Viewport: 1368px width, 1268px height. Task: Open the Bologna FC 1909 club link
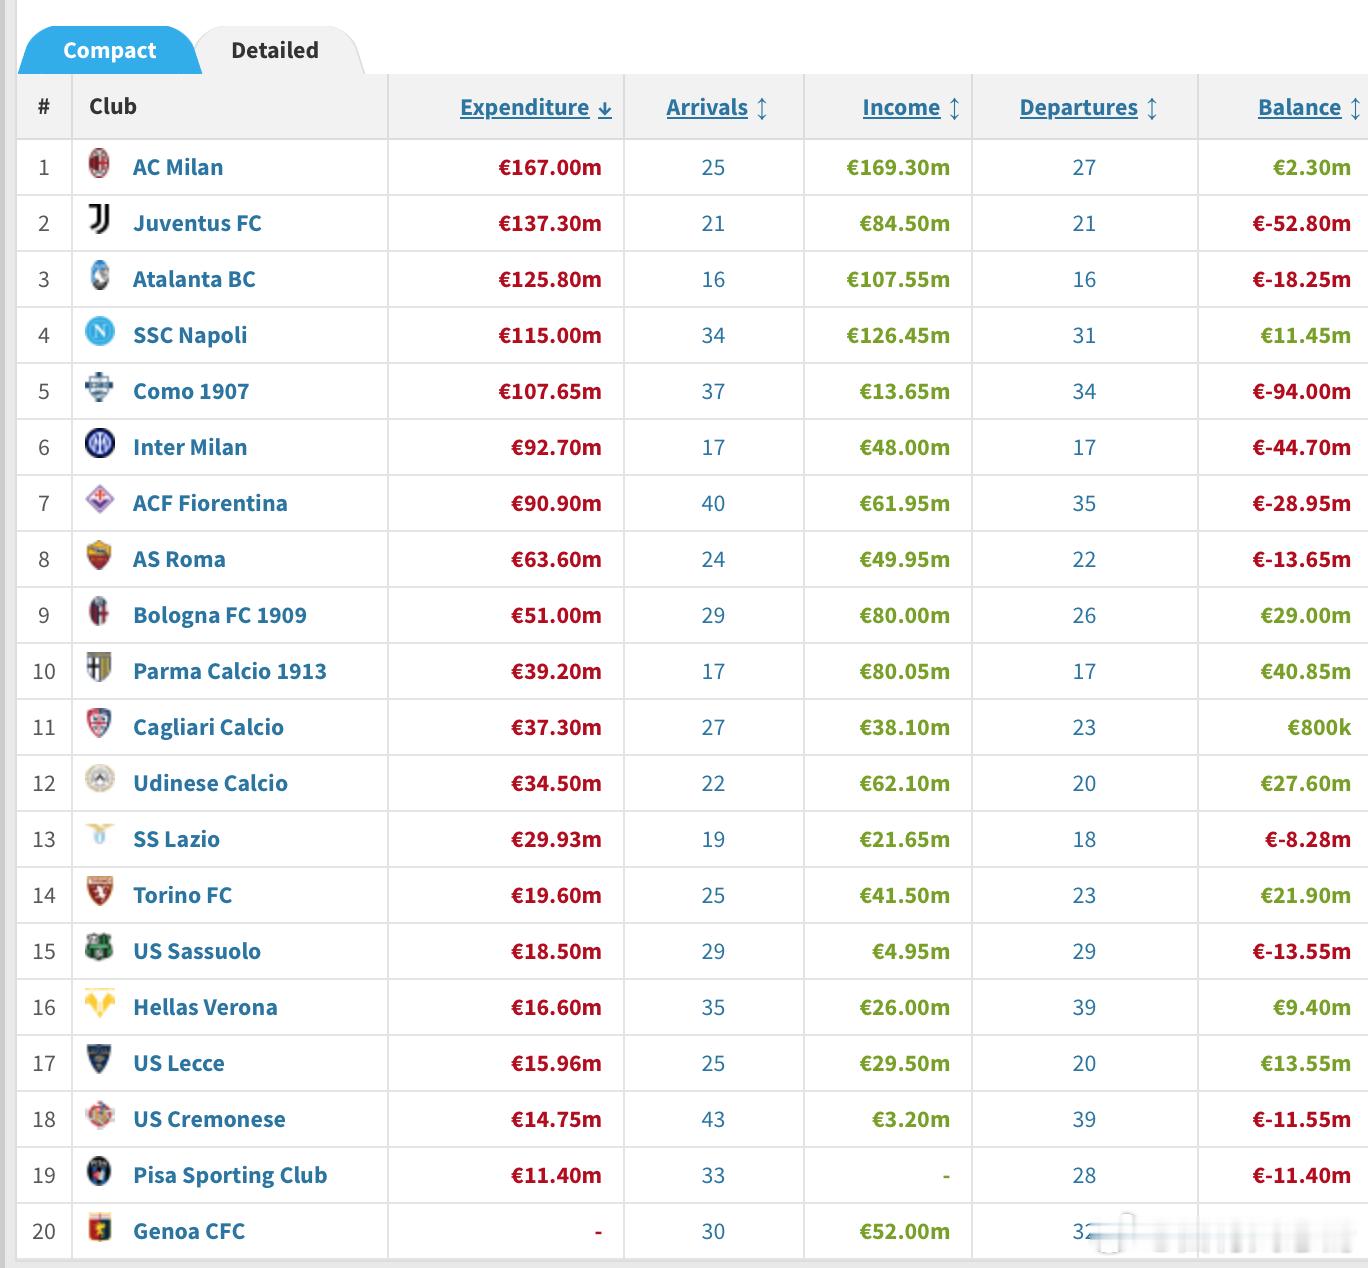click(x=220, y=615)
